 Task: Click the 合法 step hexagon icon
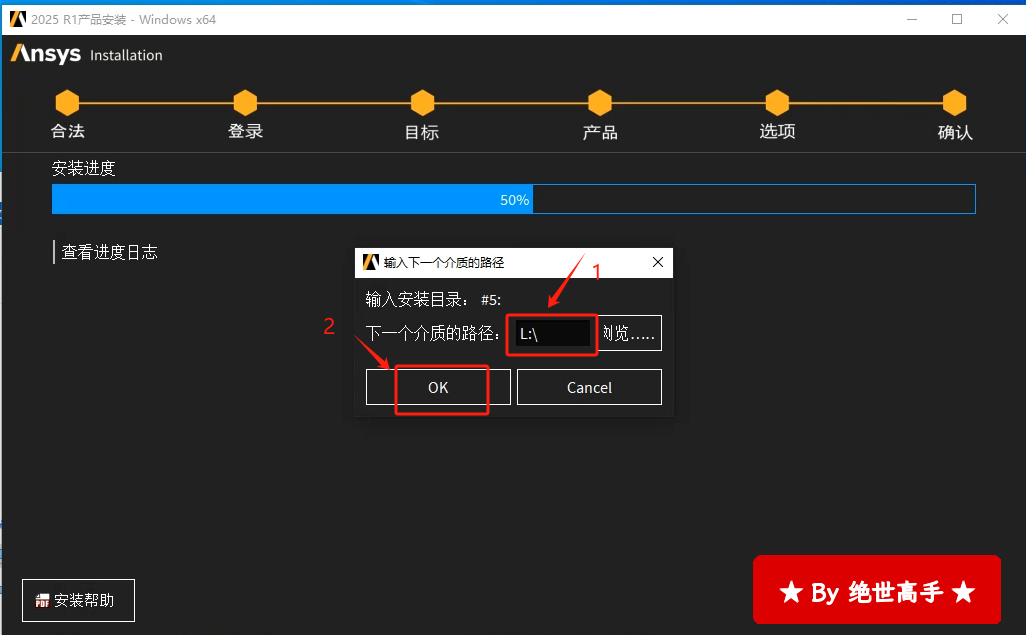point(67,102)
